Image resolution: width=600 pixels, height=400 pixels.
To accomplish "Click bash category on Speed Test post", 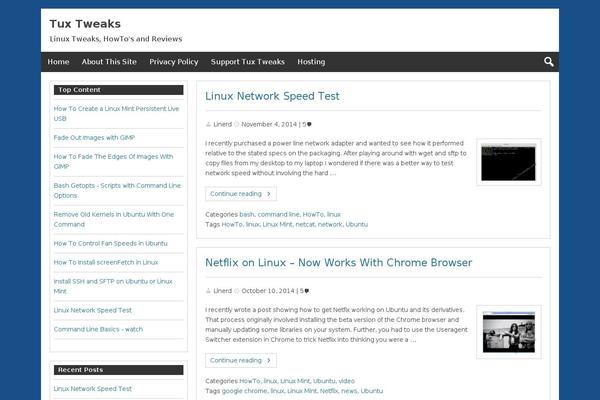I will [x=247, y=214].
